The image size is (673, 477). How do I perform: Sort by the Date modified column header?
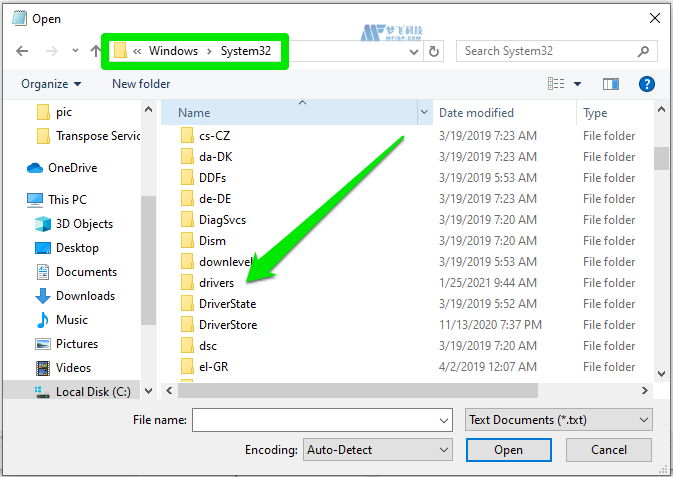(x=476, y=113)
